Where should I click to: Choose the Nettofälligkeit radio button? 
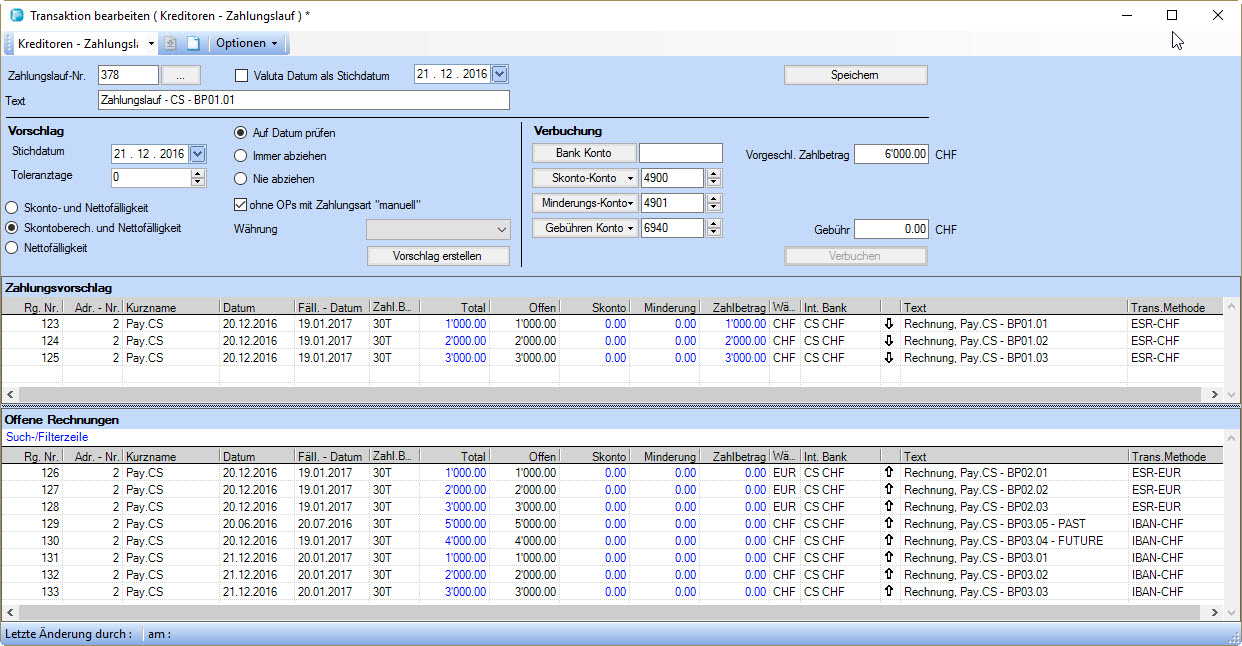click(x=12, y=247)
